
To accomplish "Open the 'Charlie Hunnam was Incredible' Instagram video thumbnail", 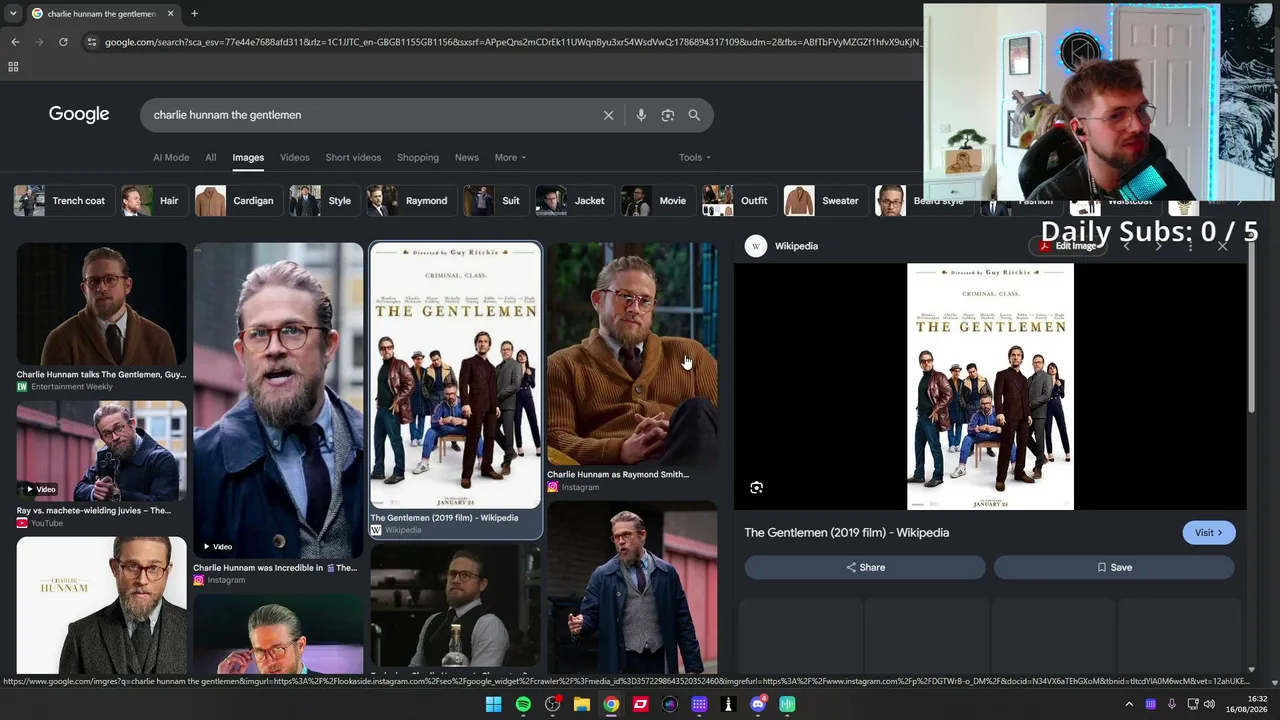I will (x=278, y=401).
